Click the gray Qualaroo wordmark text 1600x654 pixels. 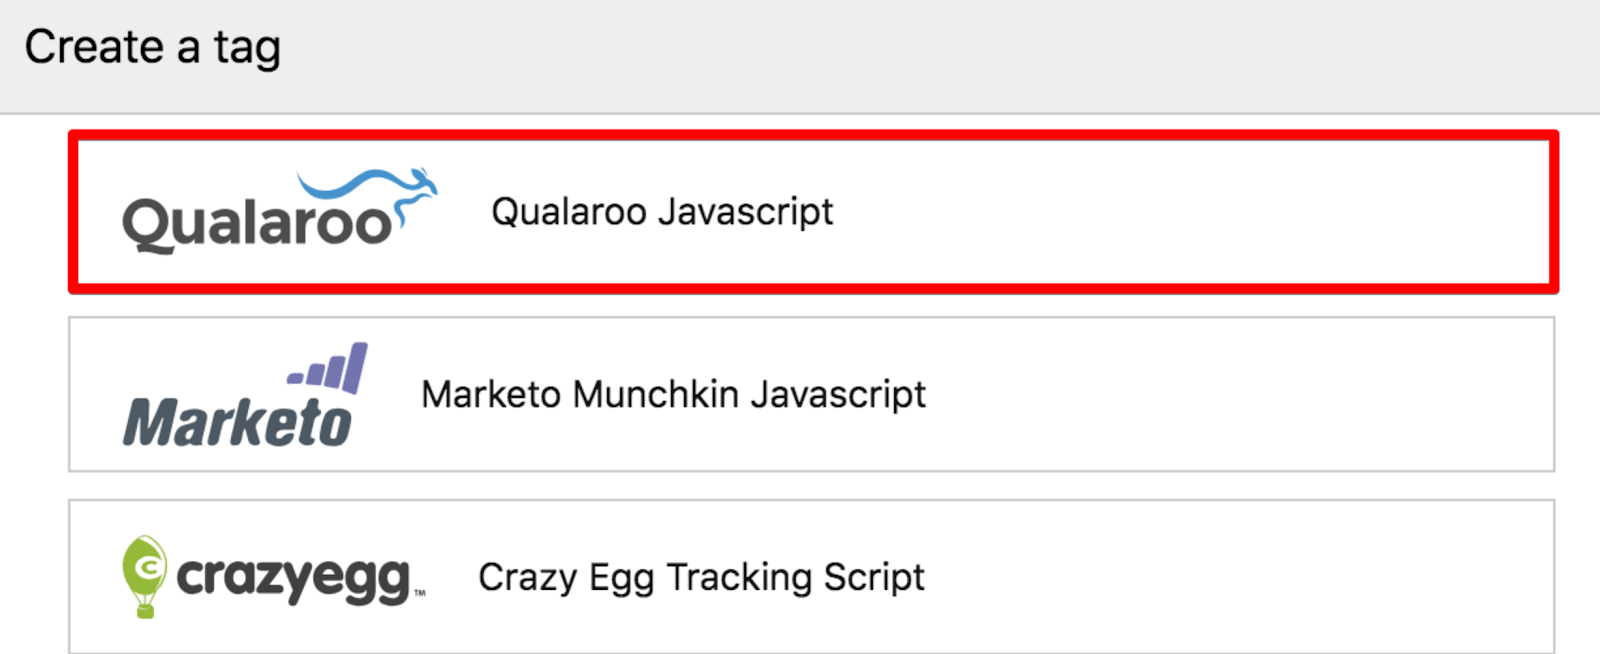click(x=255, y=224)
